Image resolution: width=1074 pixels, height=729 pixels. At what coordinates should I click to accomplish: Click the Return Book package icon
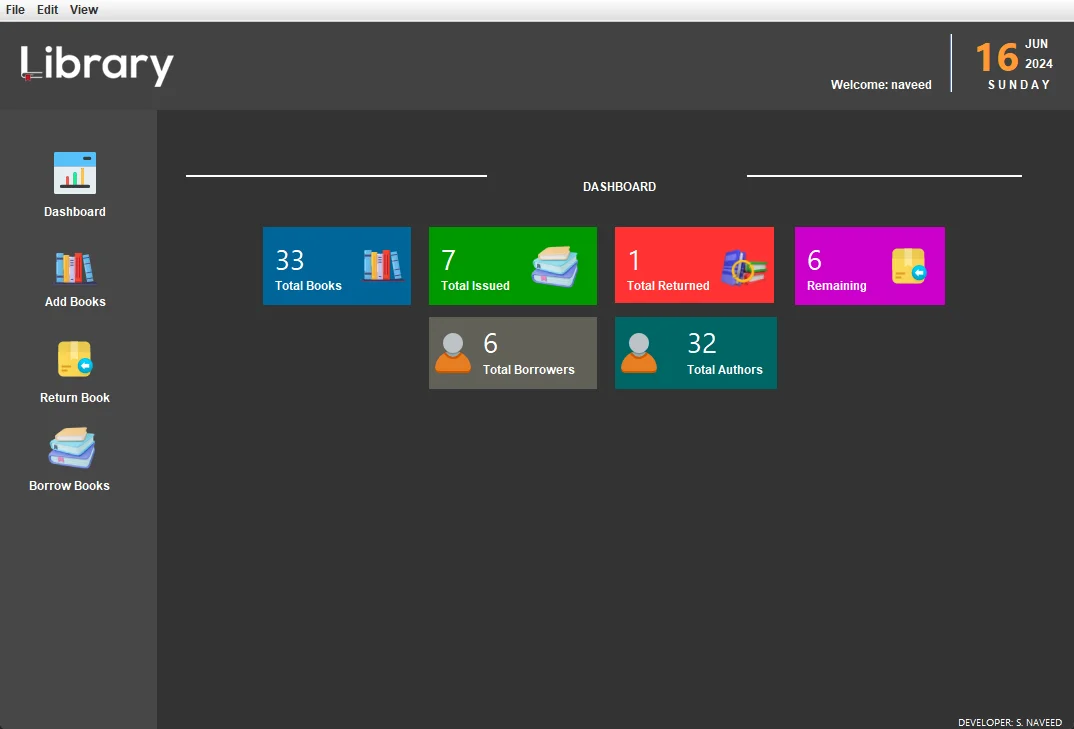click(75, 359)
